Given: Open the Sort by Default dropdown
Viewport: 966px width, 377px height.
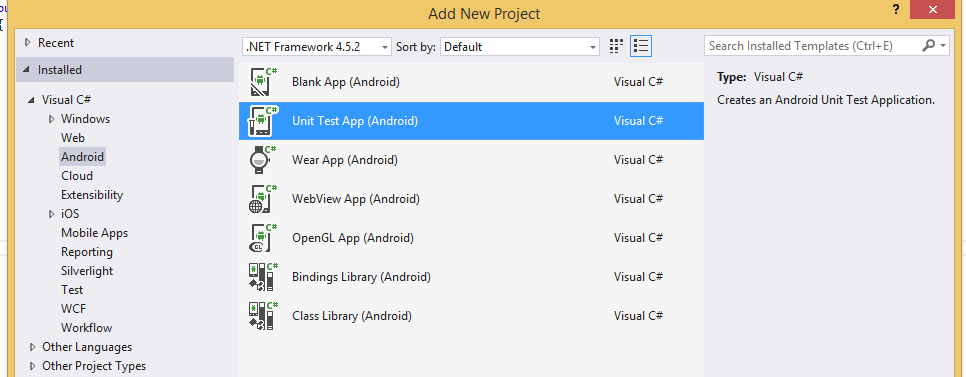Looking at the screenshot, I should coord(520,46).
